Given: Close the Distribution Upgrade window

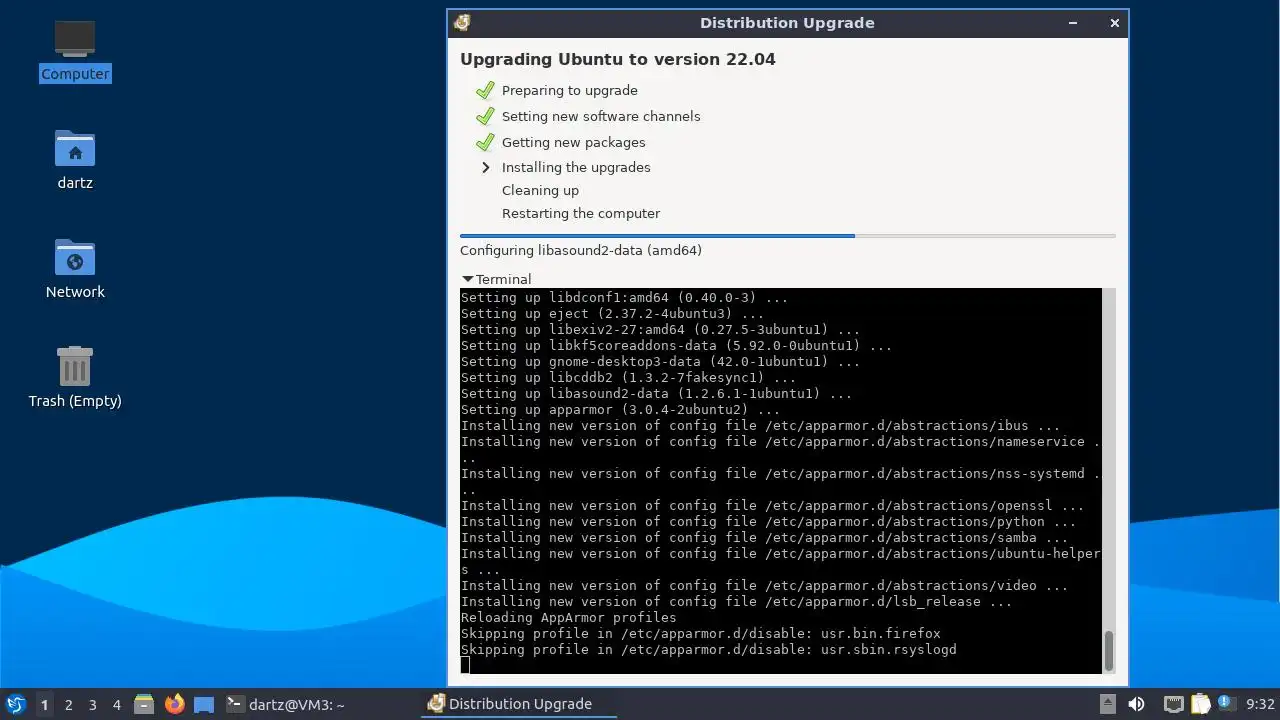Looking at the screenshot, I should point(1114,23).
